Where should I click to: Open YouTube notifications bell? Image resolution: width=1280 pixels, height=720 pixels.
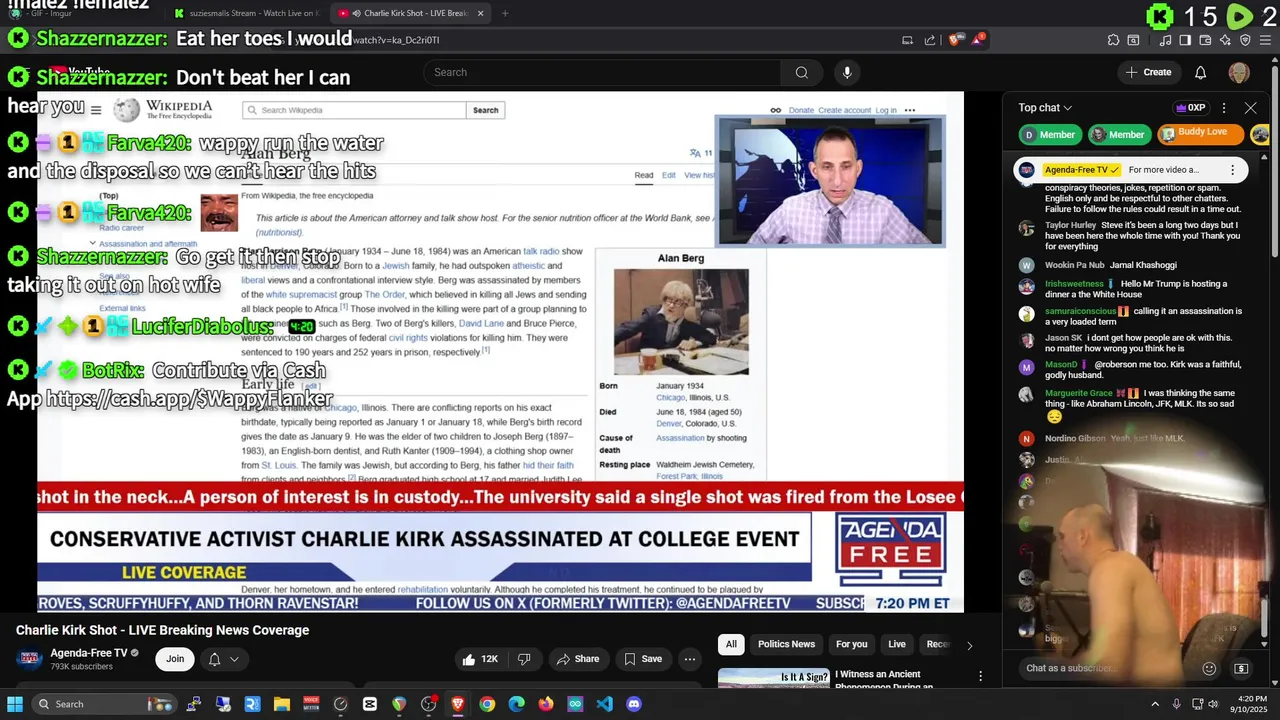pyautogui.click(x=1200, y=72)
